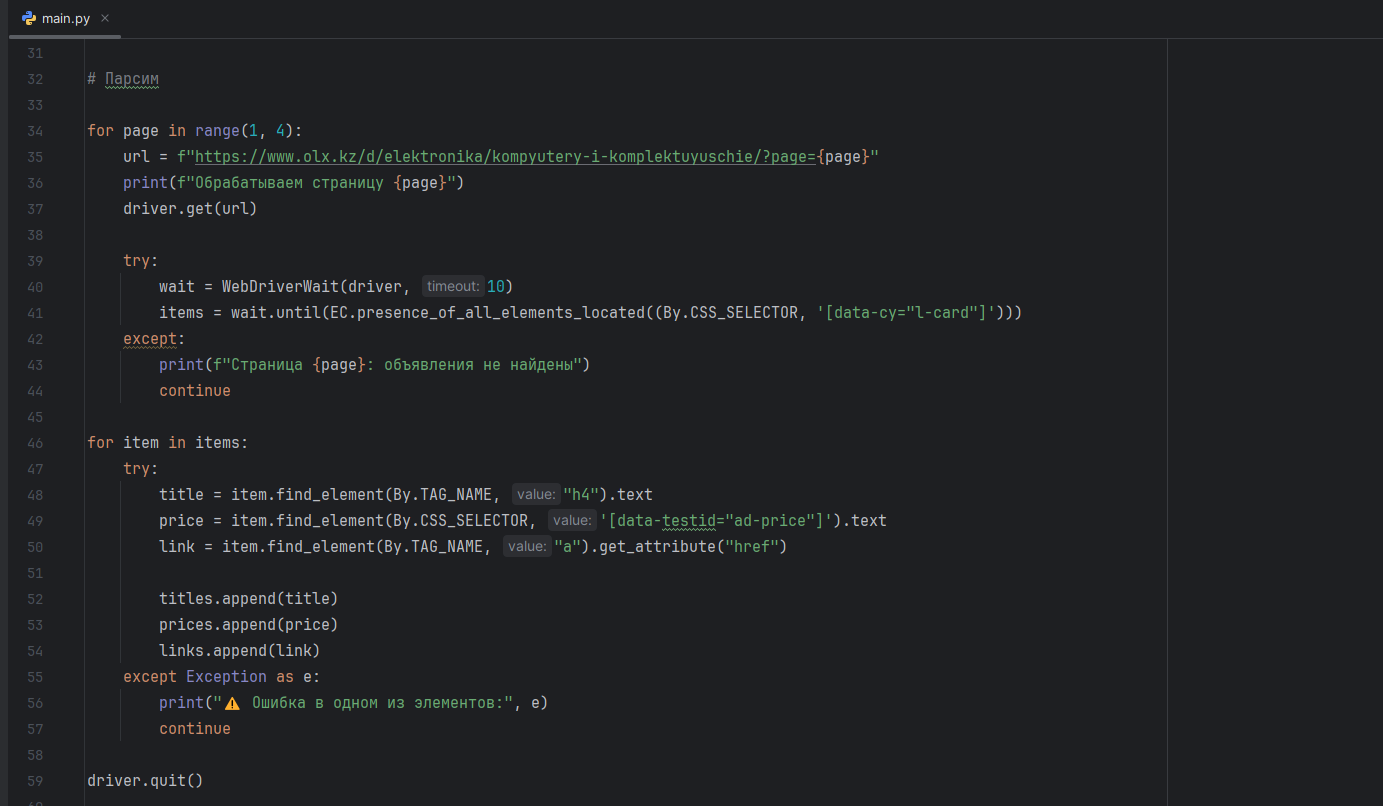Click the '# Парсим' comment text
Image resolution: width=1383 pixels, height=806 pixels.
click(x=123, y=79)
